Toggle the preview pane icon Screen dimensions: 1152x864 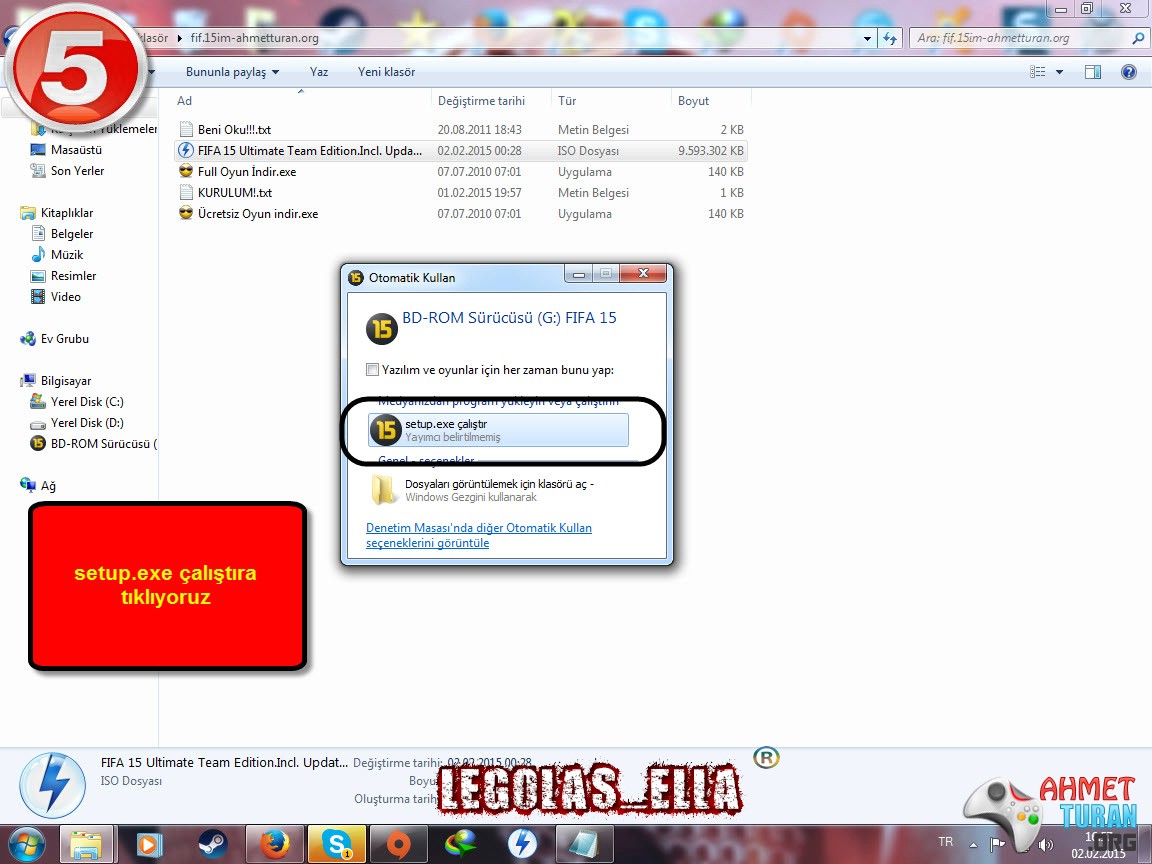[1092, 72]
